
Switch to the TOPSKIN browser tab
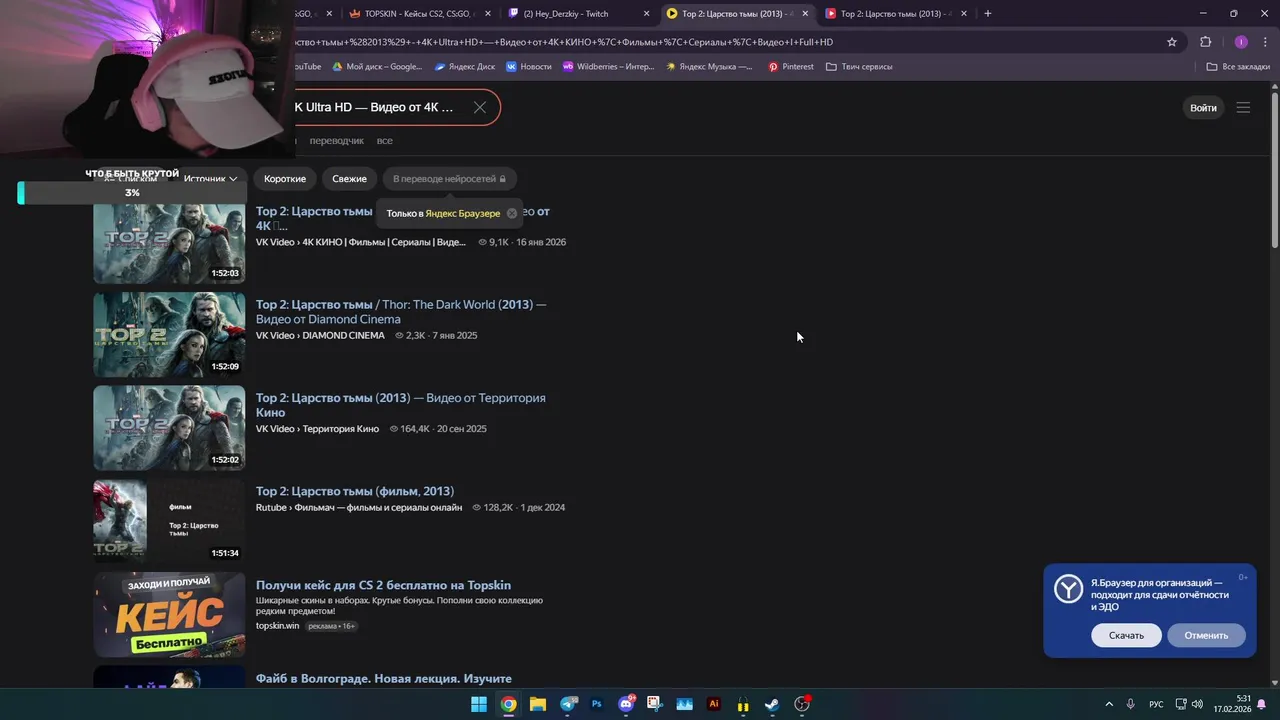click(419, 14)
